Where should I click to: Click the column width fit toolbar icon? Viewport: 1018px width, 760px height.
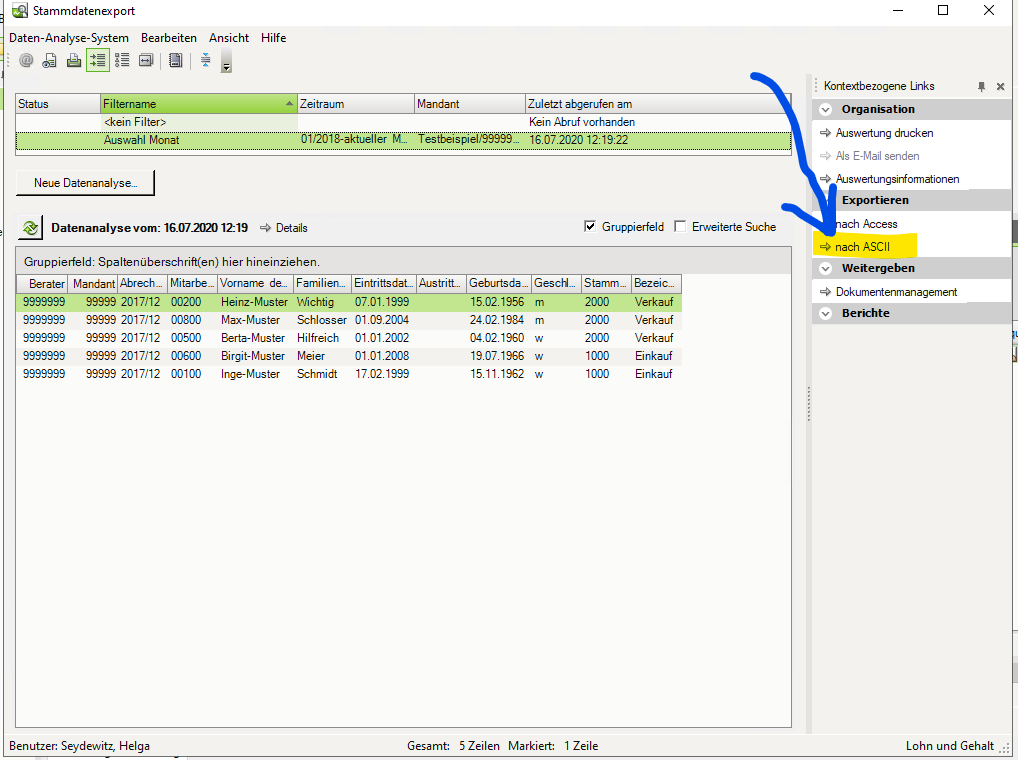point(146,60)
